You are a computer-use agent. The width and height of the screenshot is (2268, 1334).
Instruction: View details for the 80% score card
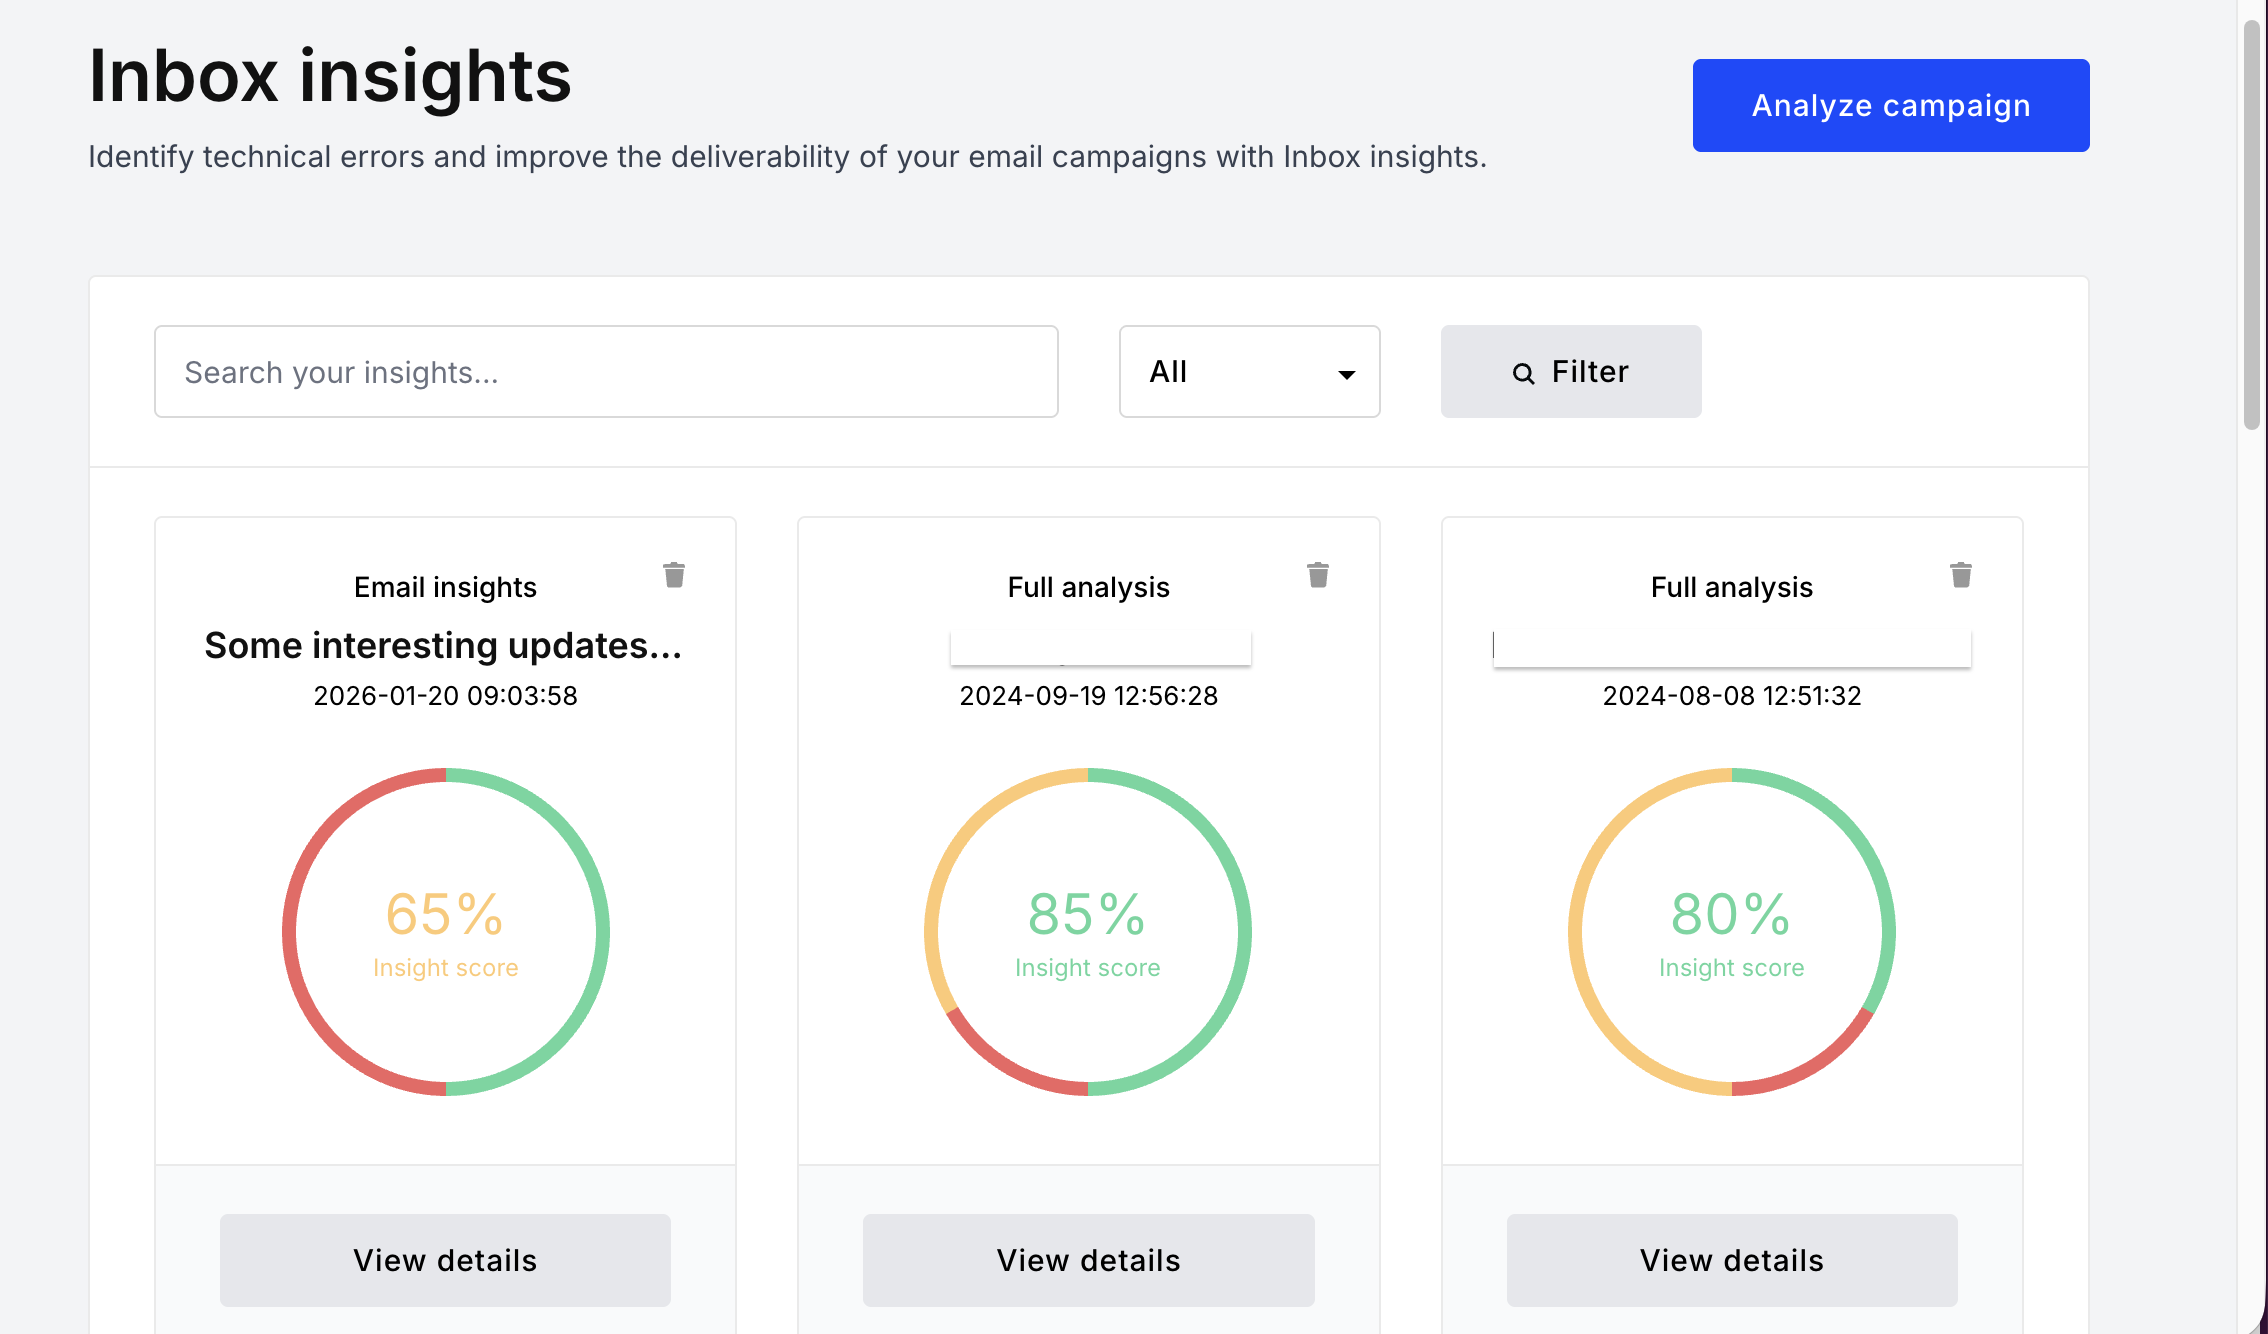(x=1731, y=1260)
